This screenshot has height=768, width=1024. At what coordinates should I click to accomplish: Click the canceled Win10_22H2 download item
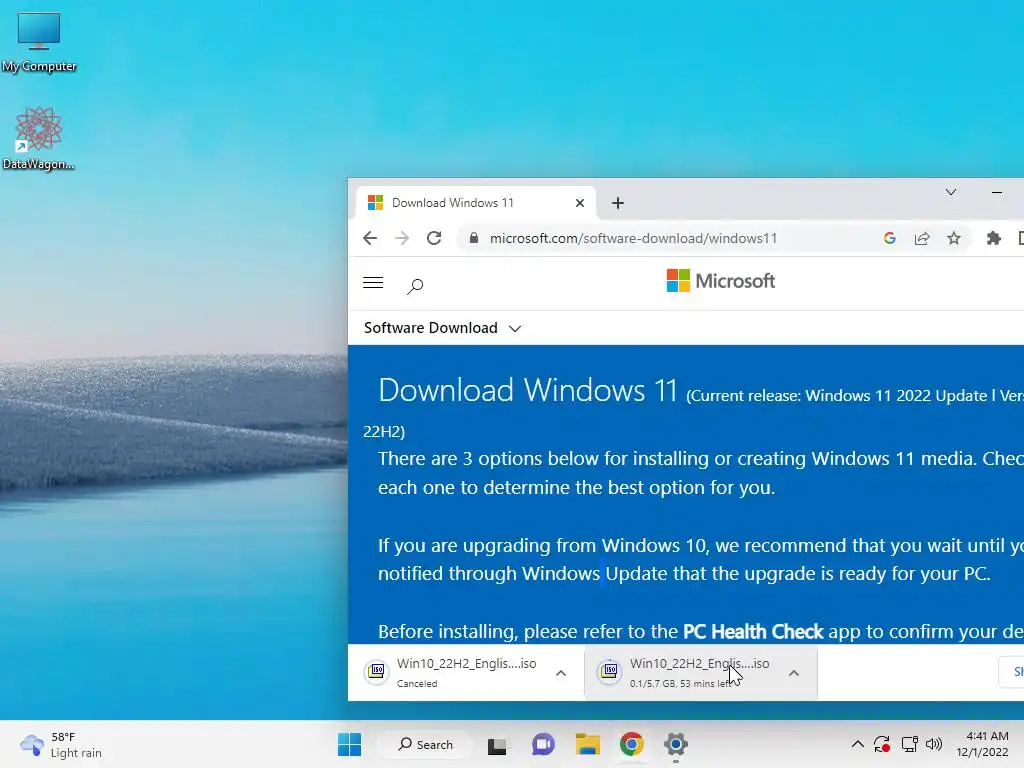point(466,673)
